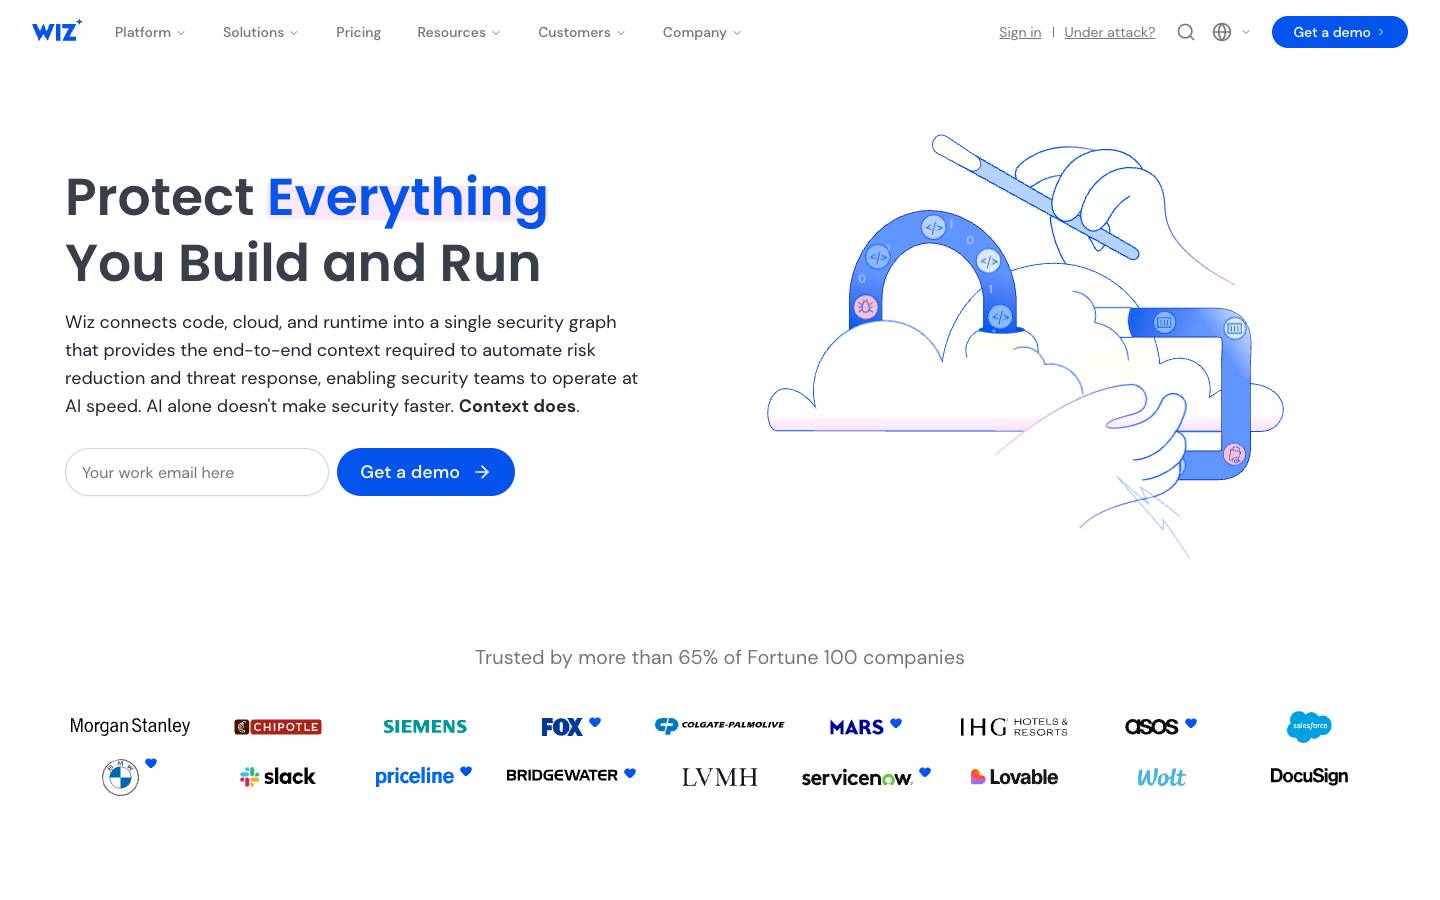
Task: Open the site search magnifier icon
Action: 1186,32
